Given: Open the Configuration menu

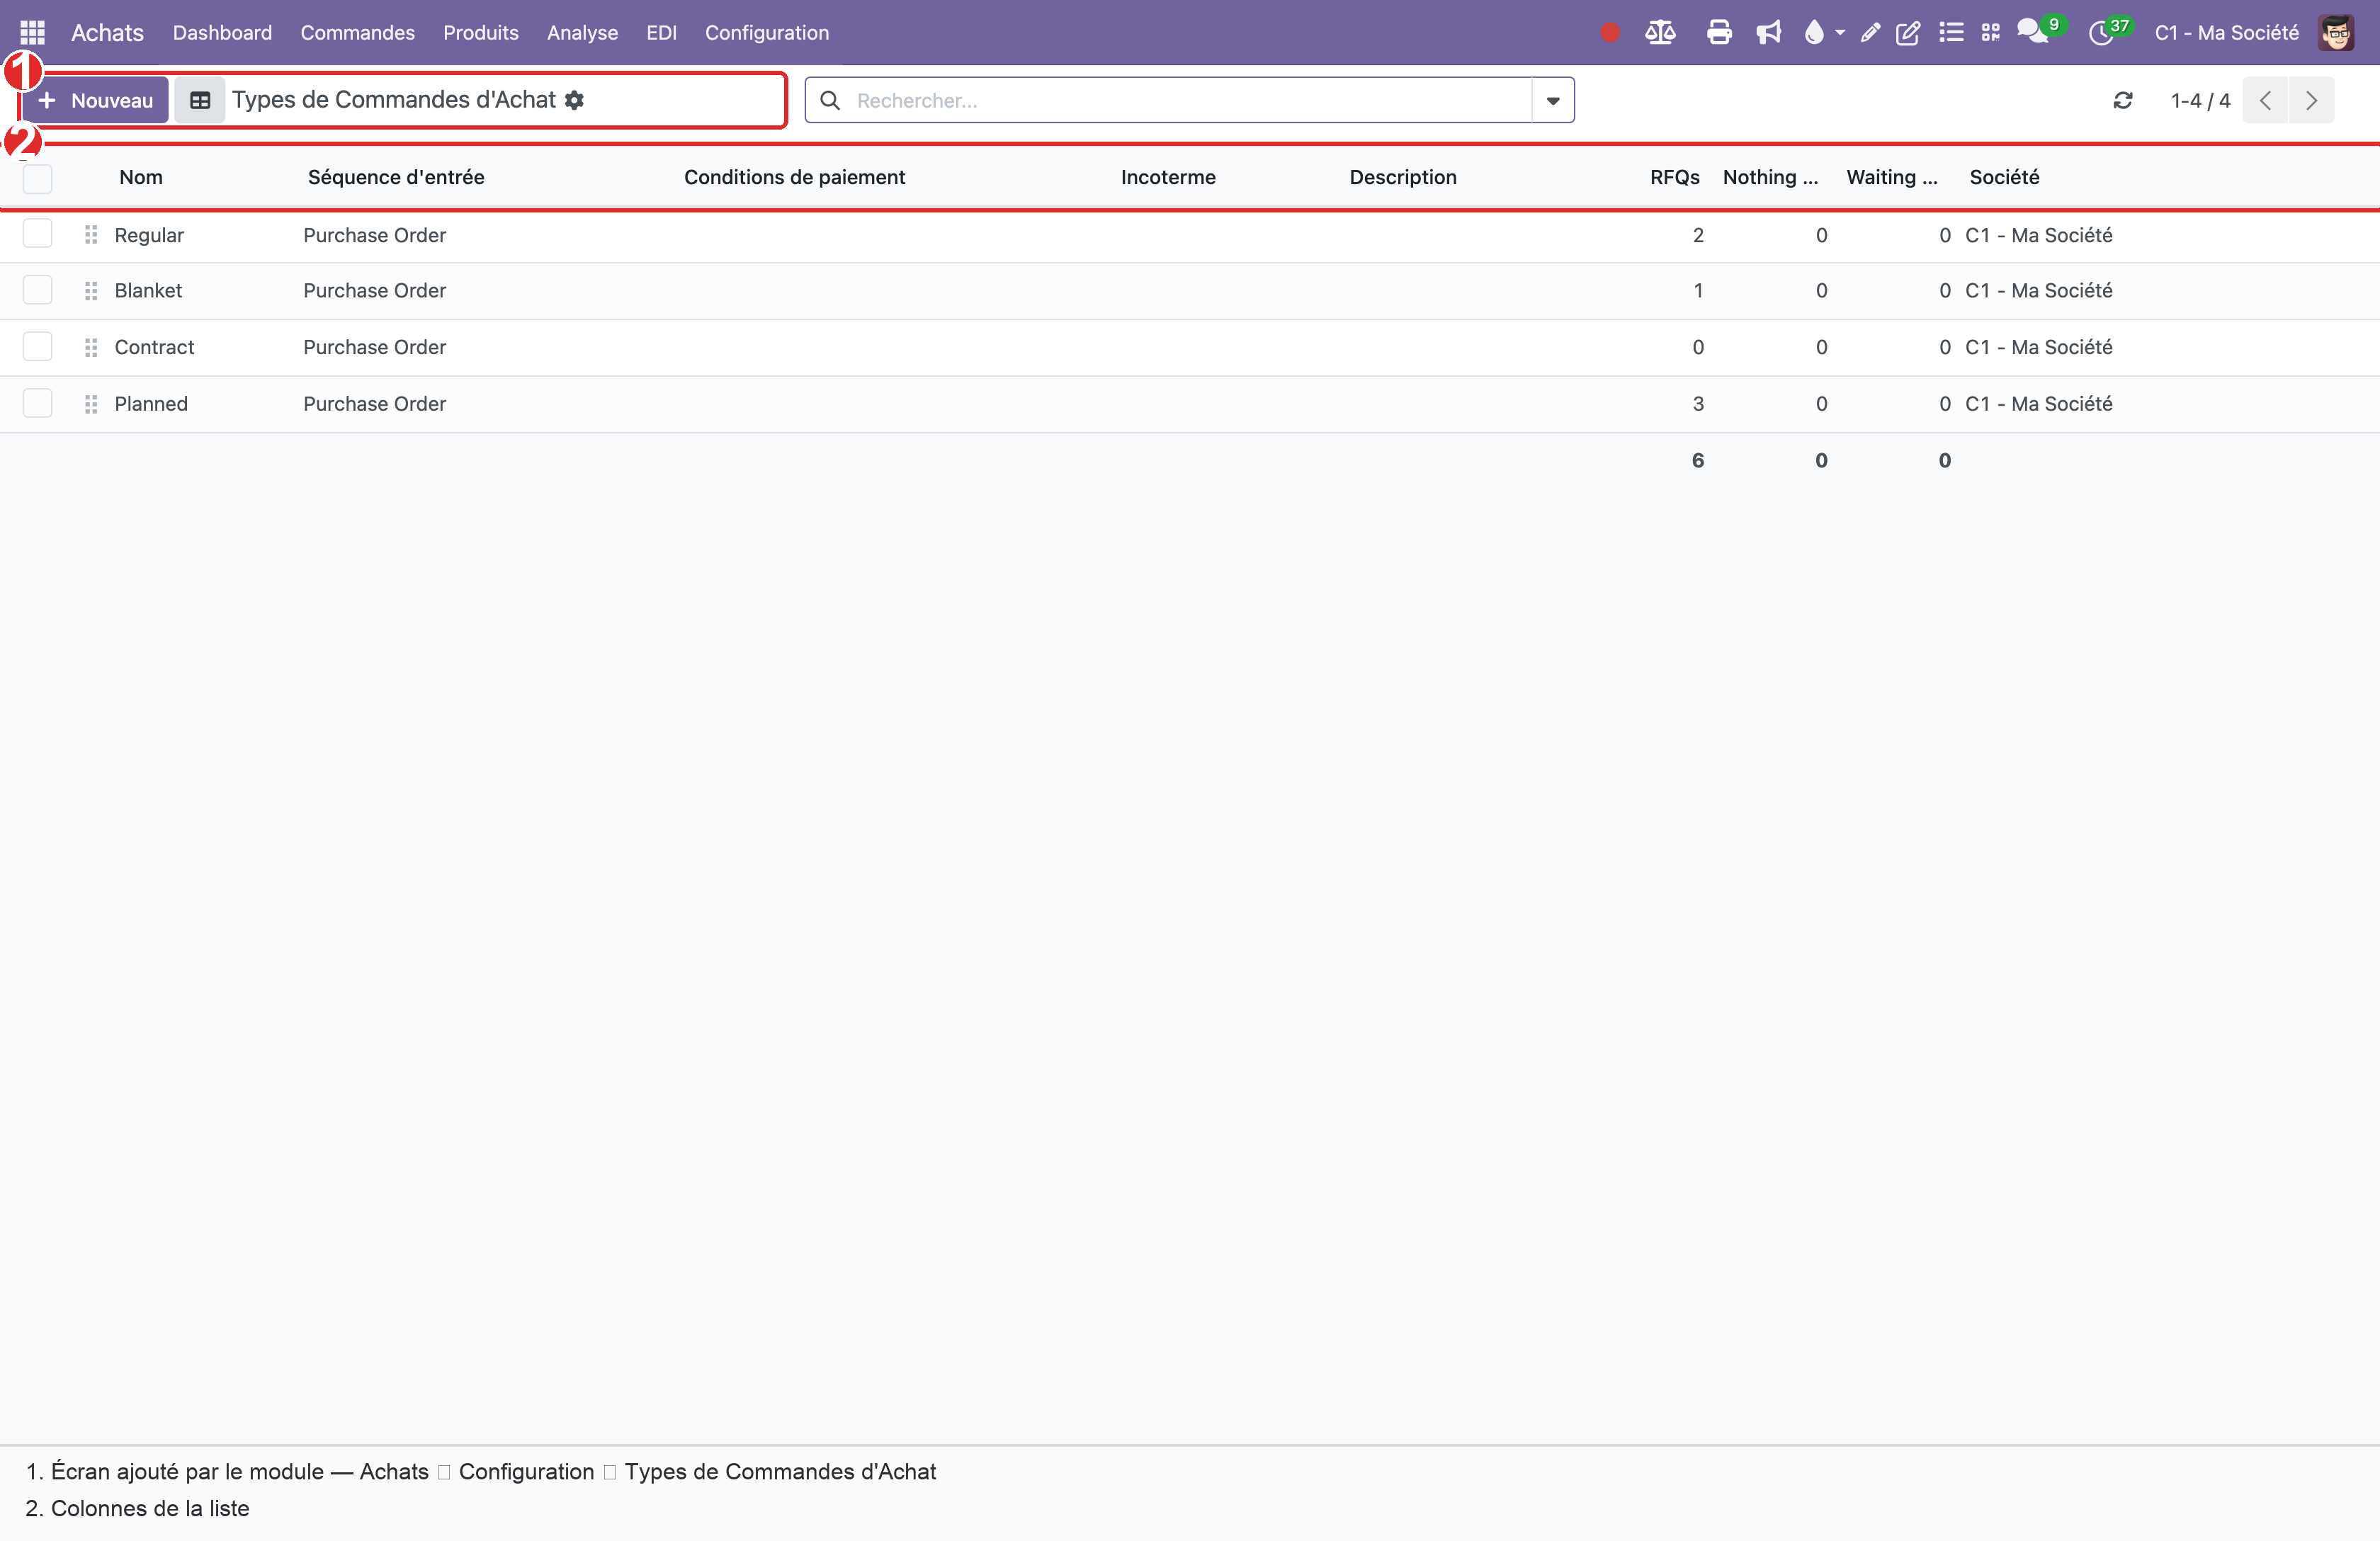Looking at the screenshot, I should pos(767,33).
